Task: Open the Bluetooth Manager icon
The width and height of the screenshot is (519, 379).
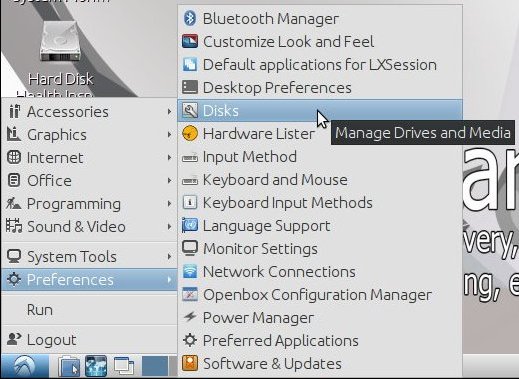Action: [x=190, y=18]
